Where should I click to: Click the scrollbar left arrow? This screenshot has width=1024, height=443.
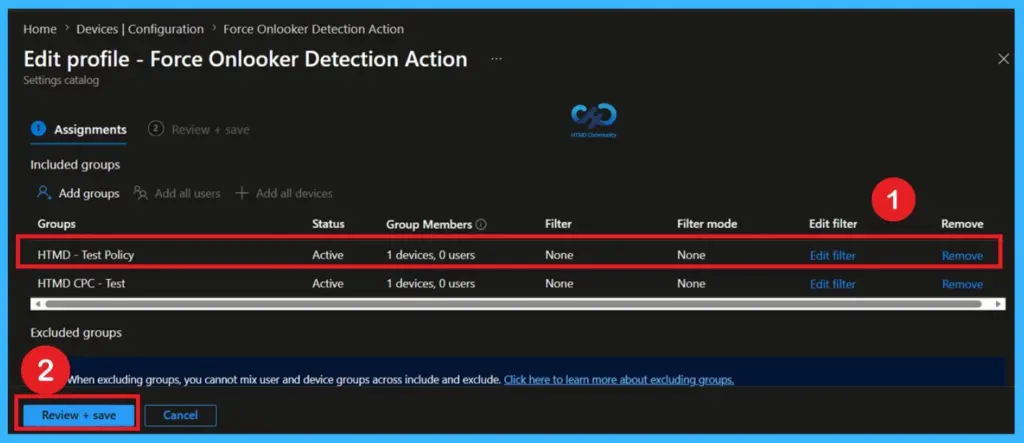click(37, 304)
